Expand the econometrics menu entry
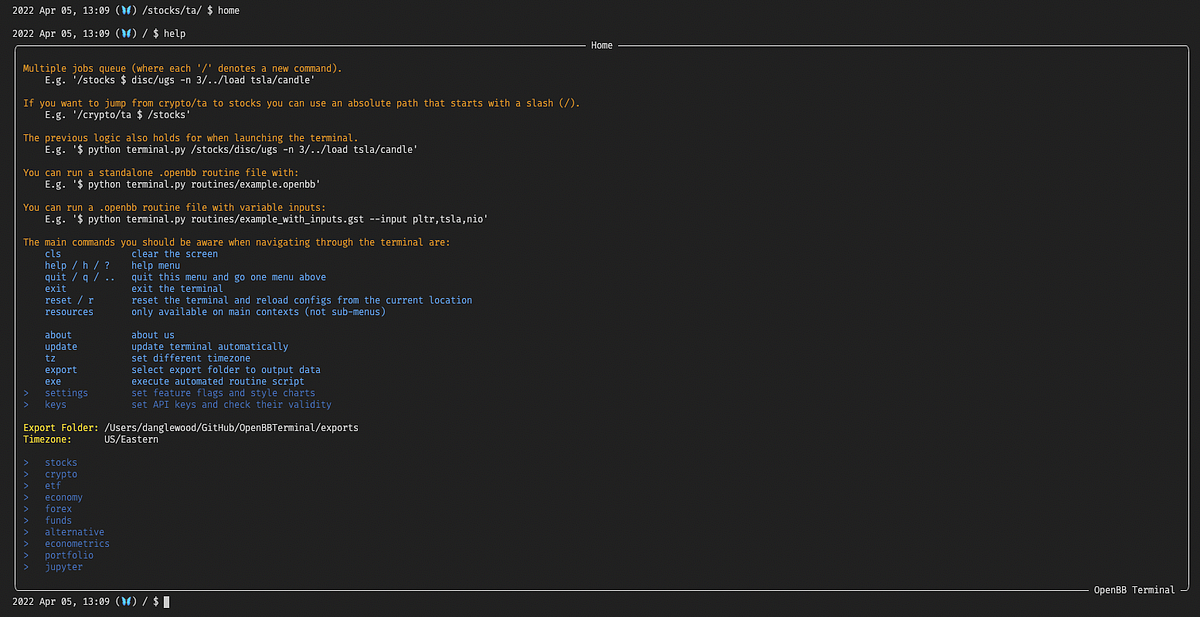The width and height of the screenshot is (1200, 617). 77,543
